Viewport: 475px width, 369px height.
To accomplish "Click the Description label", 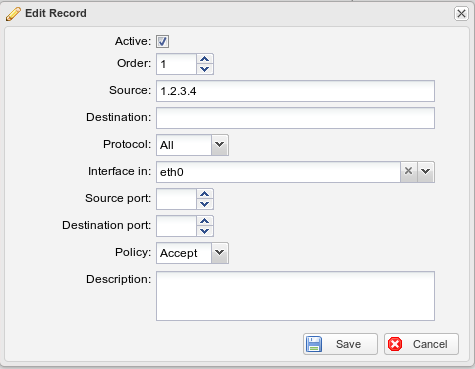I will click(119, 279).
